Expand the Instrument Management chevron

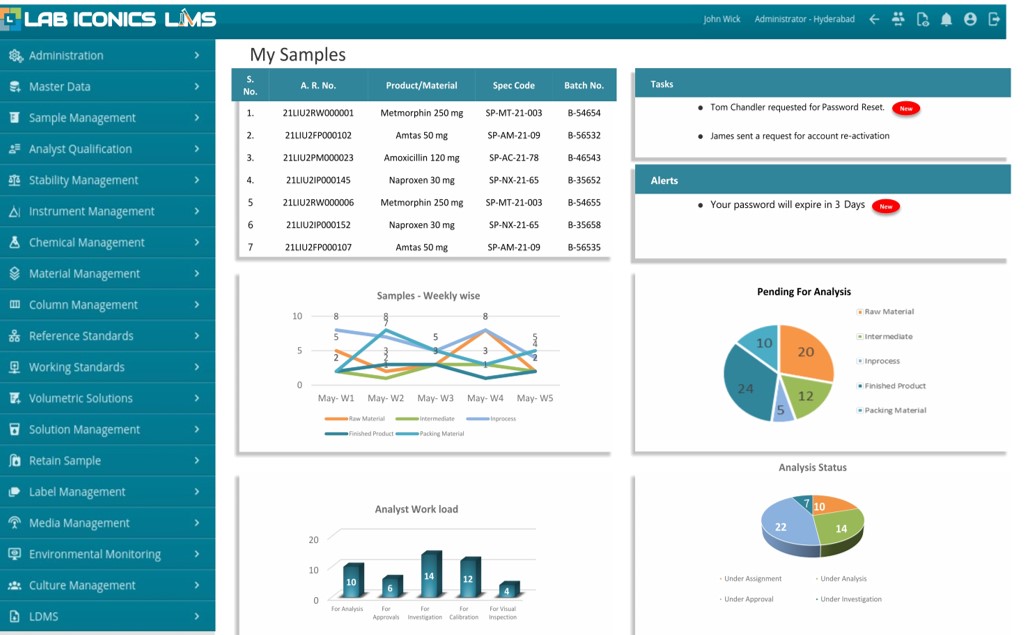click(197, 212)
